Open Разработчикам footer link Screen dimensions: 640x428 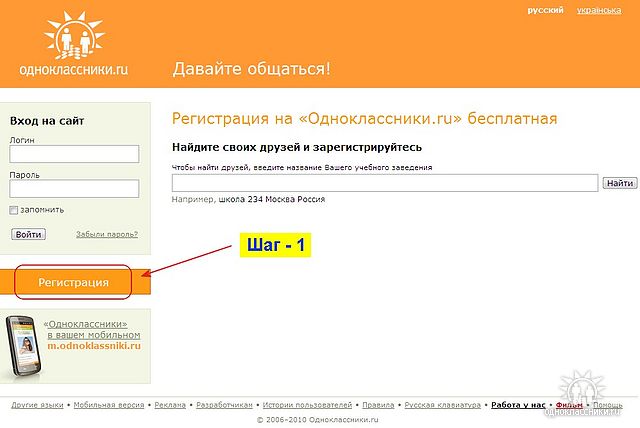click(224, 405)
